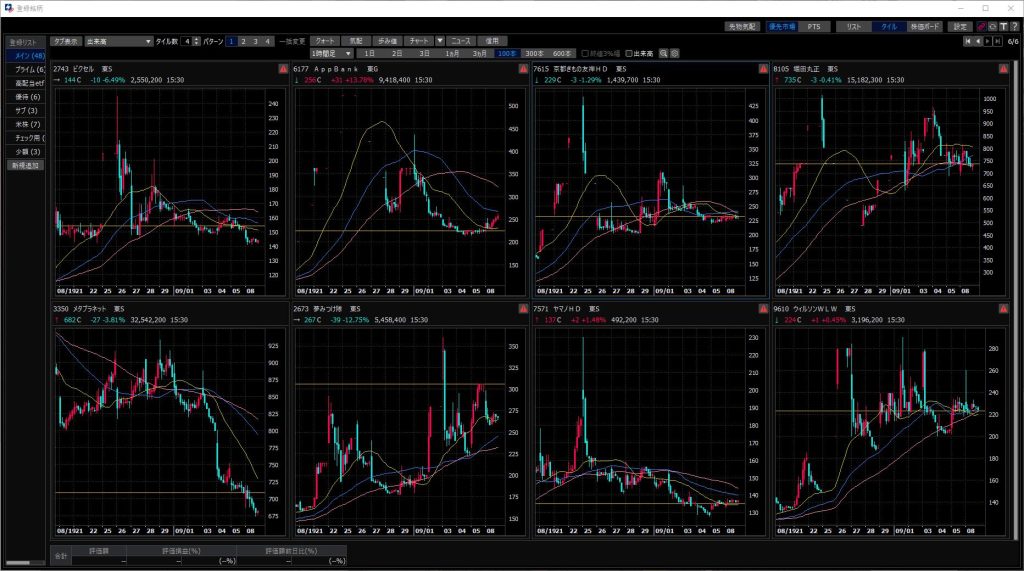Enable the 出来高 volume checkbox
Image resolution: width=1024 pixels, height=571 pixels.
627,52
